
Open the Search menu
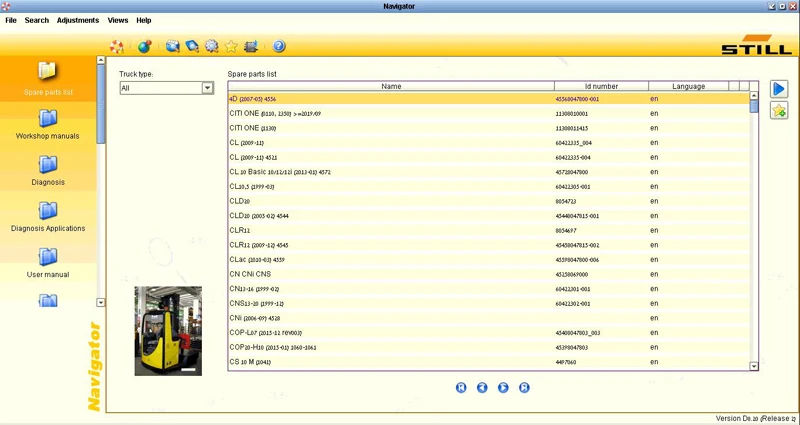[37, 20]
